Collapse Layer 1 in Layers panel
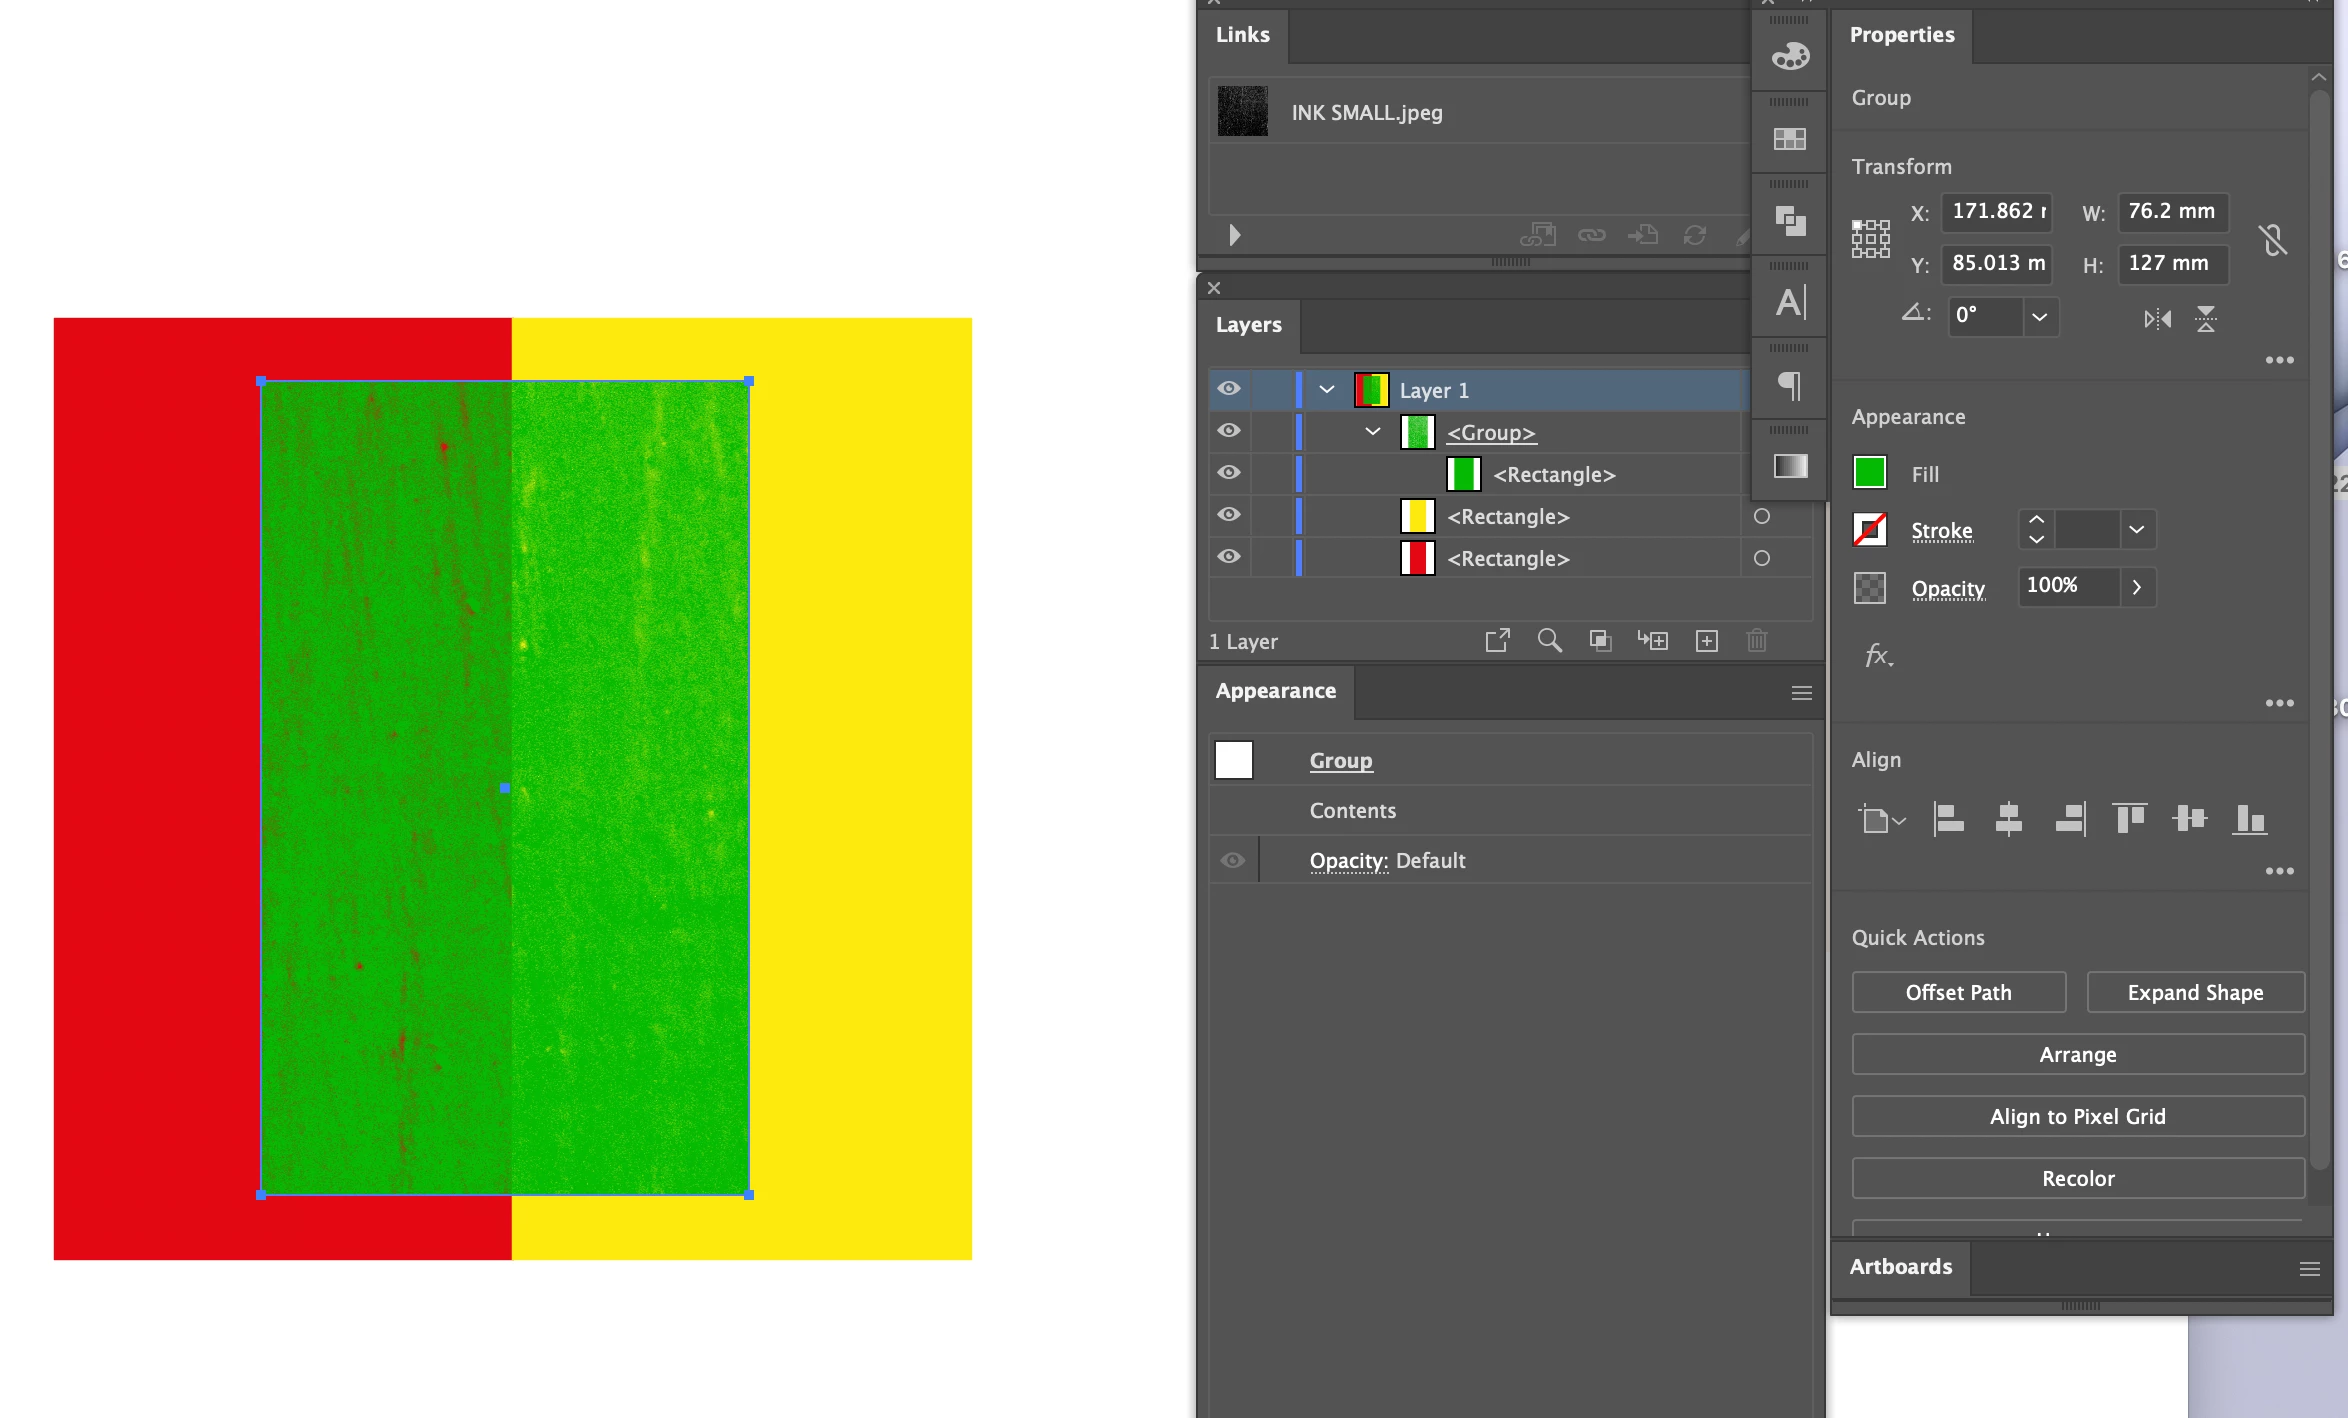The image size is (2348, 1418). pyautogui.click(x=1327, y=389)
